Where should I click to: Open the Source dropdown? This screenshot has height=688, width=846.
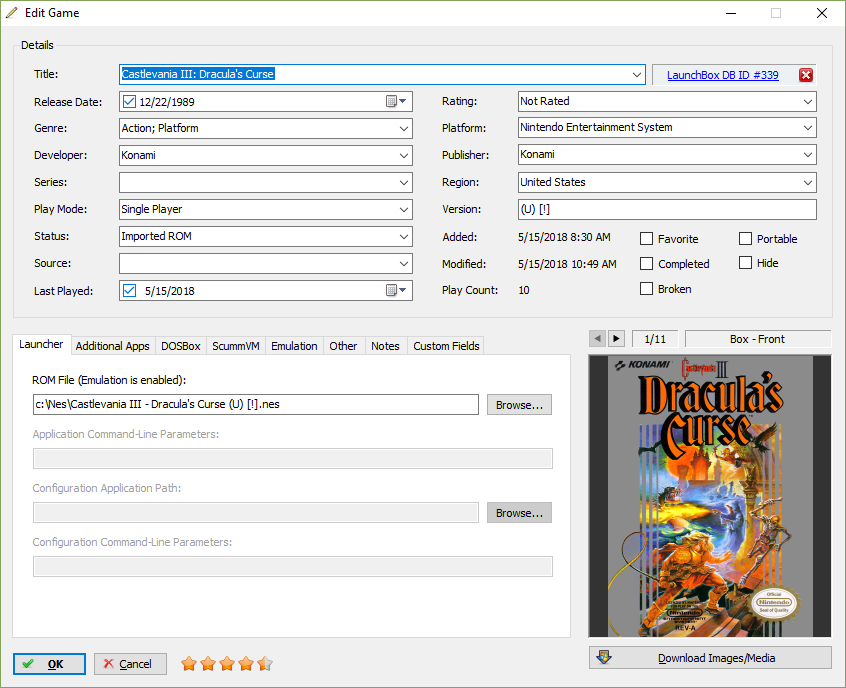pyautogui.click(x=404, y=263)
